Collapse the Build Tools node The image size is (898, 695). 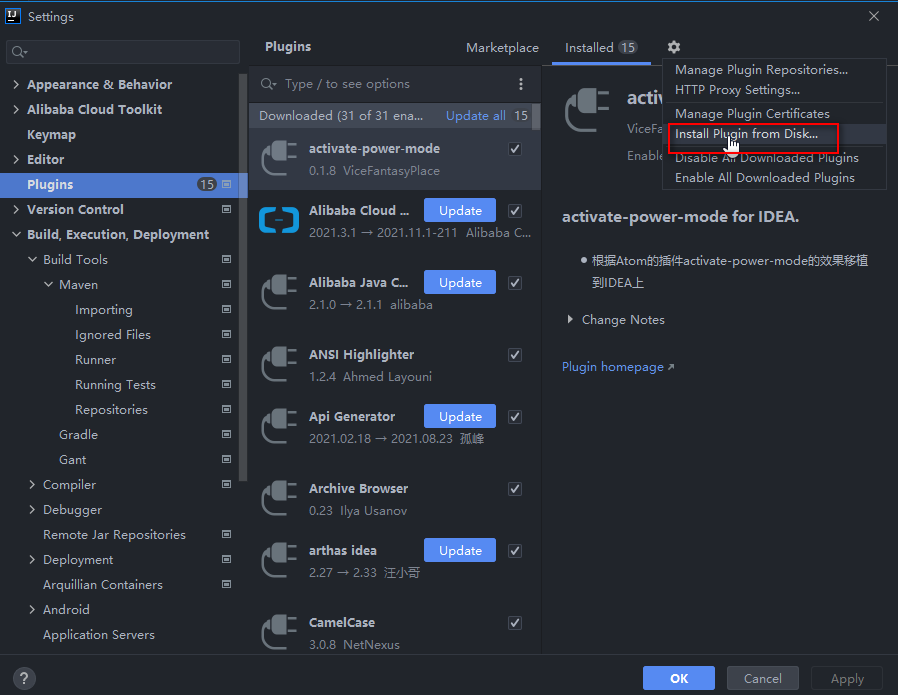pos(32,259)
